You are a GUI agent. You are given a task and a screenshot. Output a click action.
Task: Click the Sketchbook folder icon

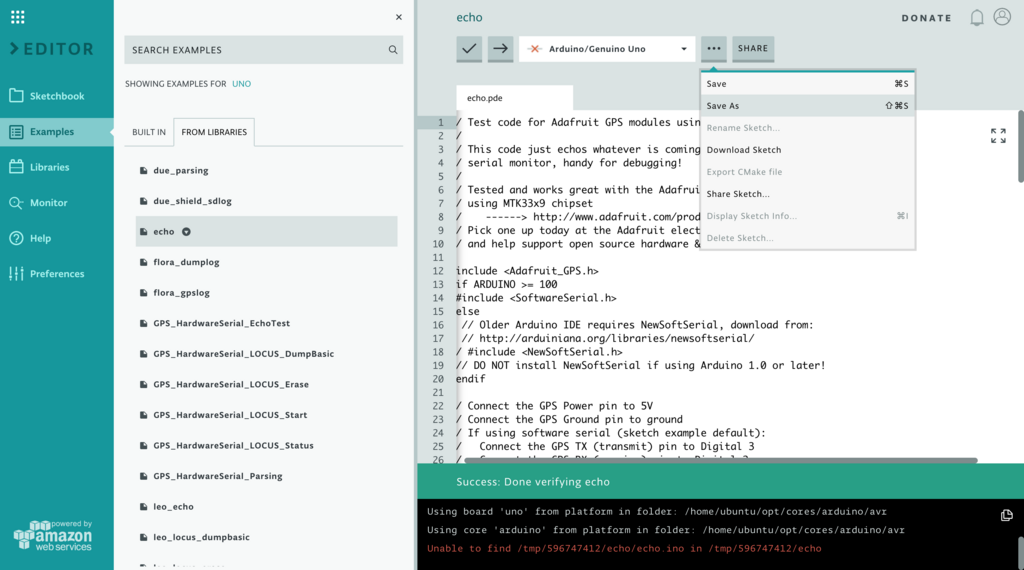point(16,96)
